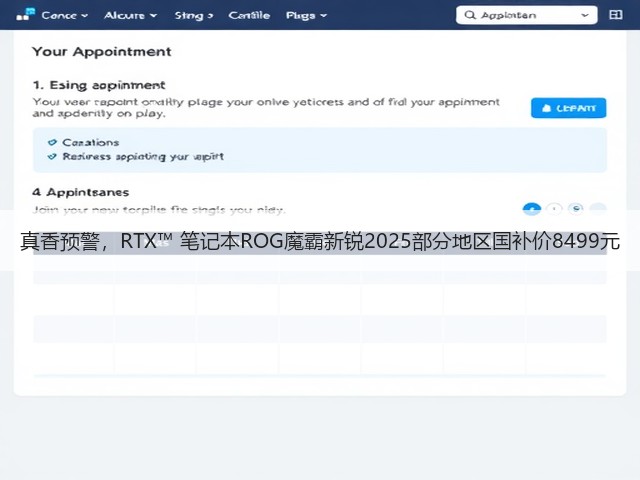Expand the Alcure menu
Screen dimensions: 640x480
(x=130, y=16)
